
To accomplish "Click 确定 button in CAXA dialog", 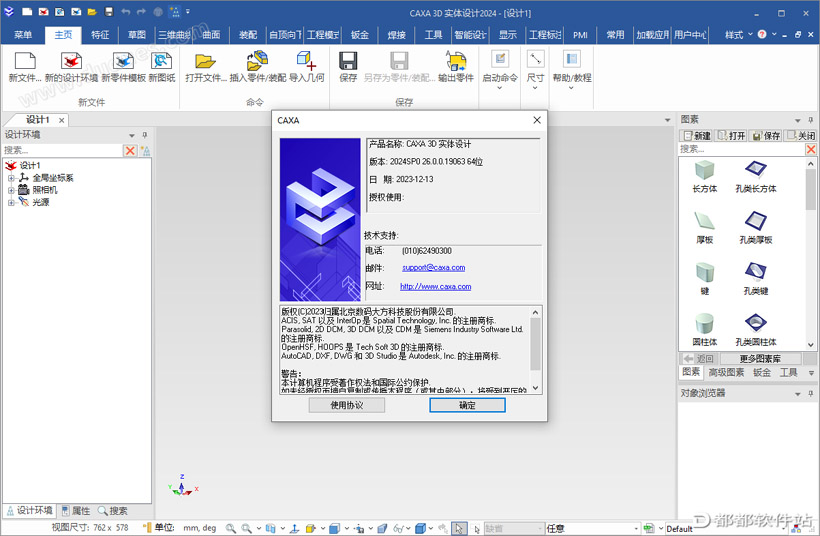I will [467, 405].
